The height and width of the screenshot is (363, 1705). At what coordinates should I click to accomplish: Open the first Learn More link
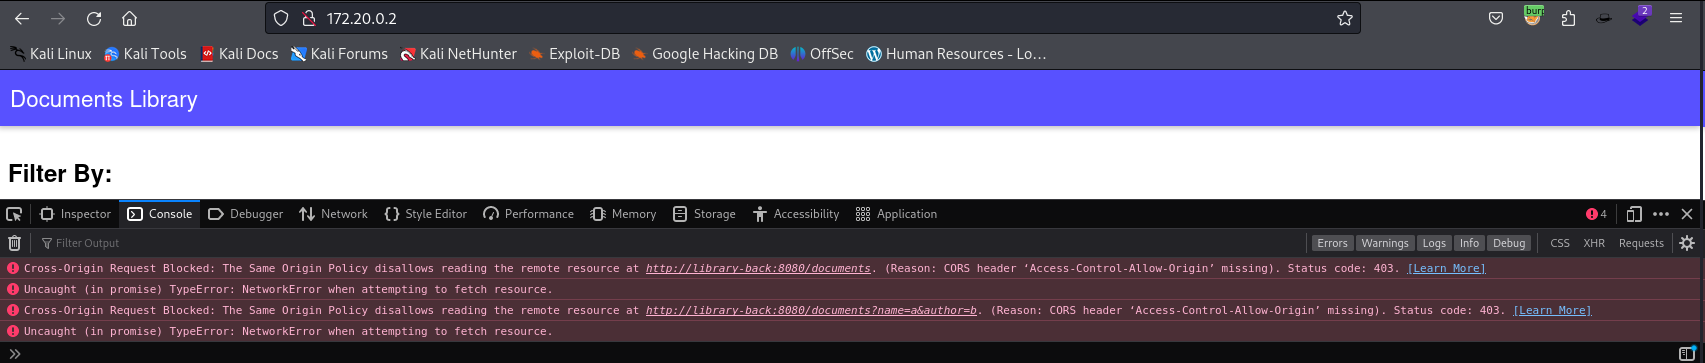(1446, 268)
